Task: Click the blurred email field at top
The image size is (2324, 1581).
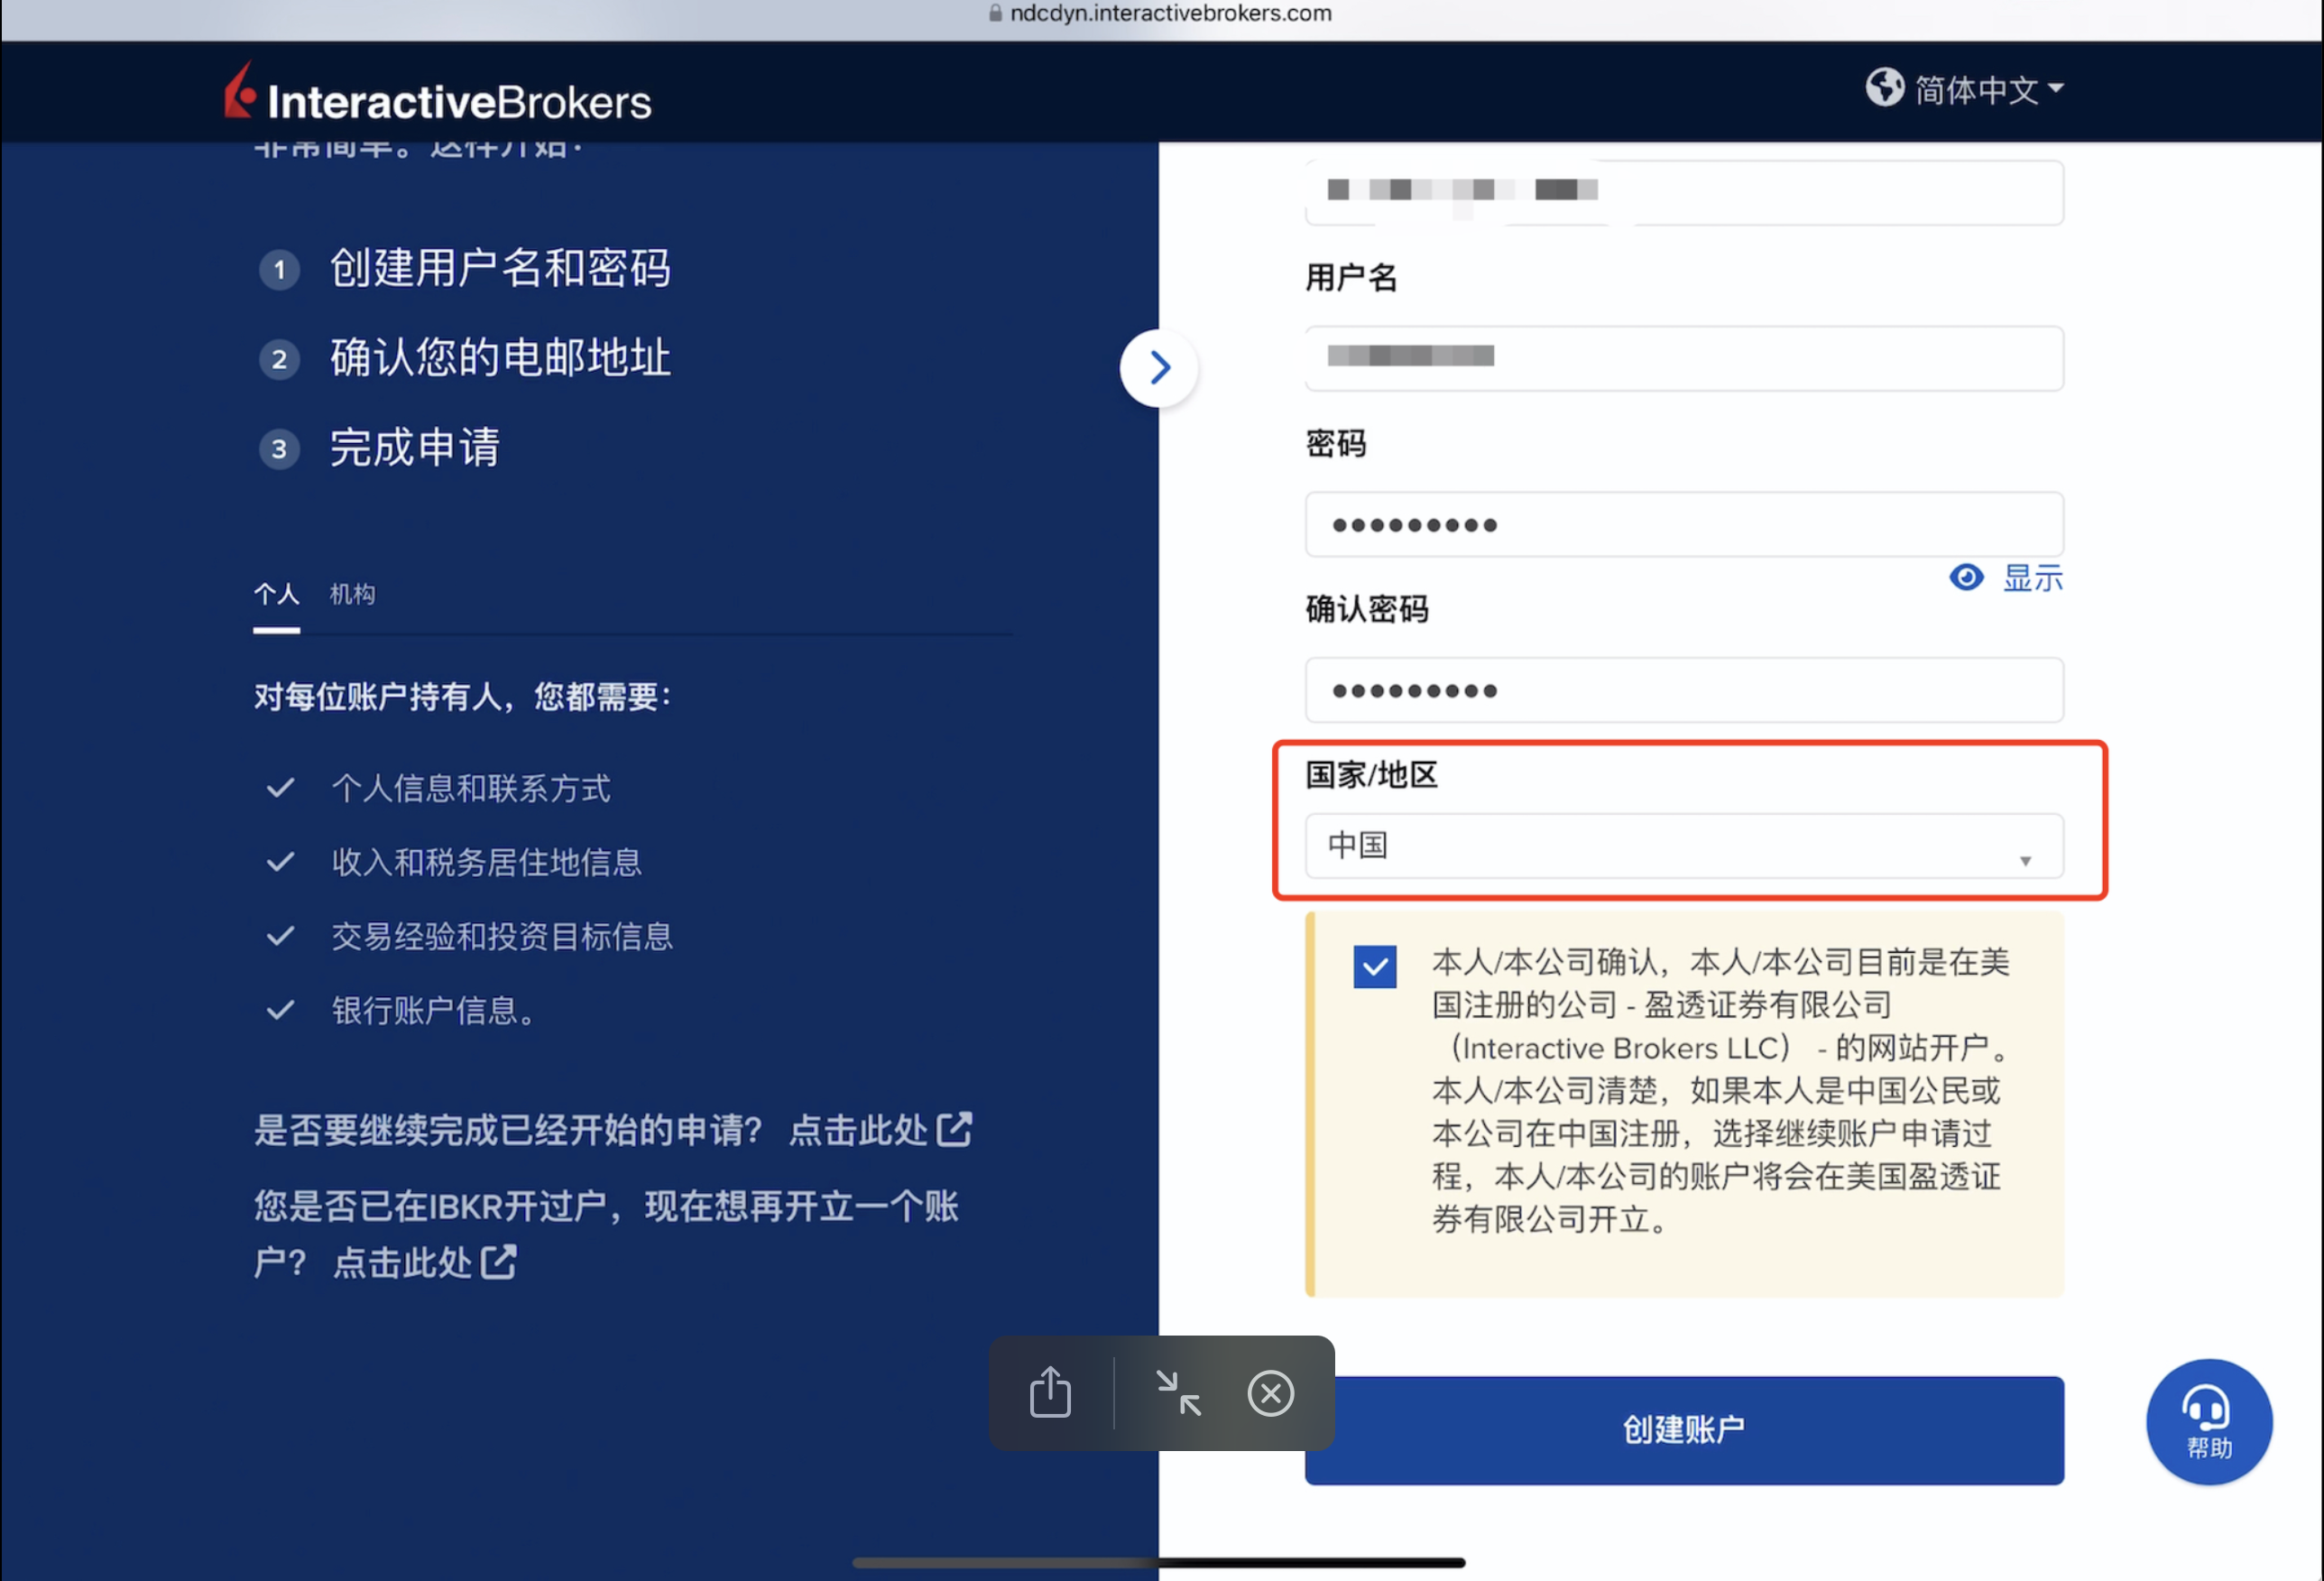Action: [x=1684, y=192]
